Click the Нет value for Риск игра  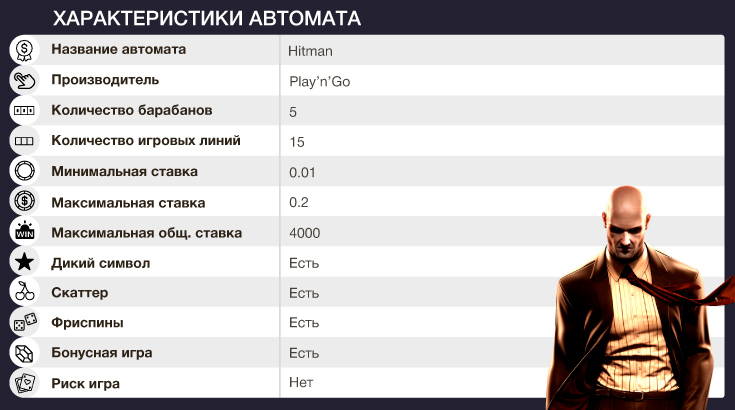coord(300,384)
